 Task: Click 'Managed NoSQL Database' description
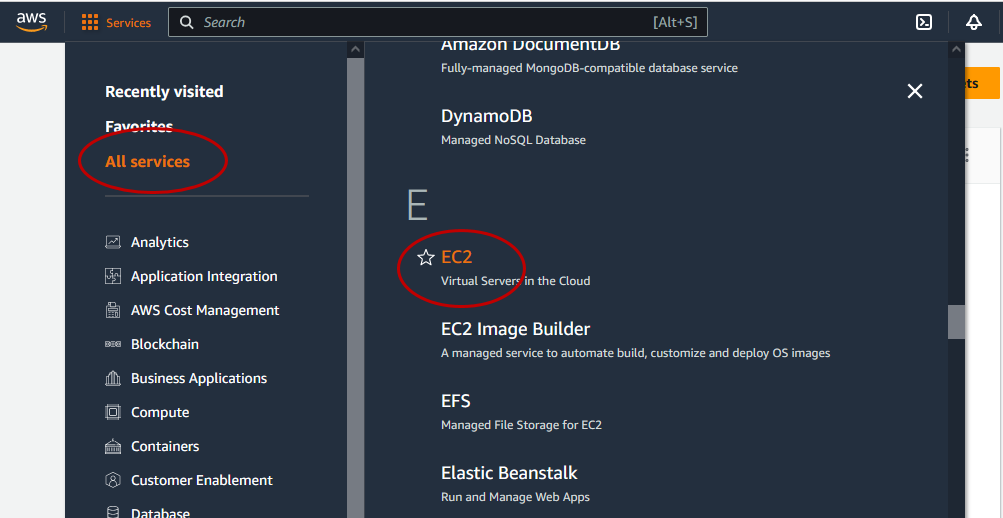click(x=513, y=139)
